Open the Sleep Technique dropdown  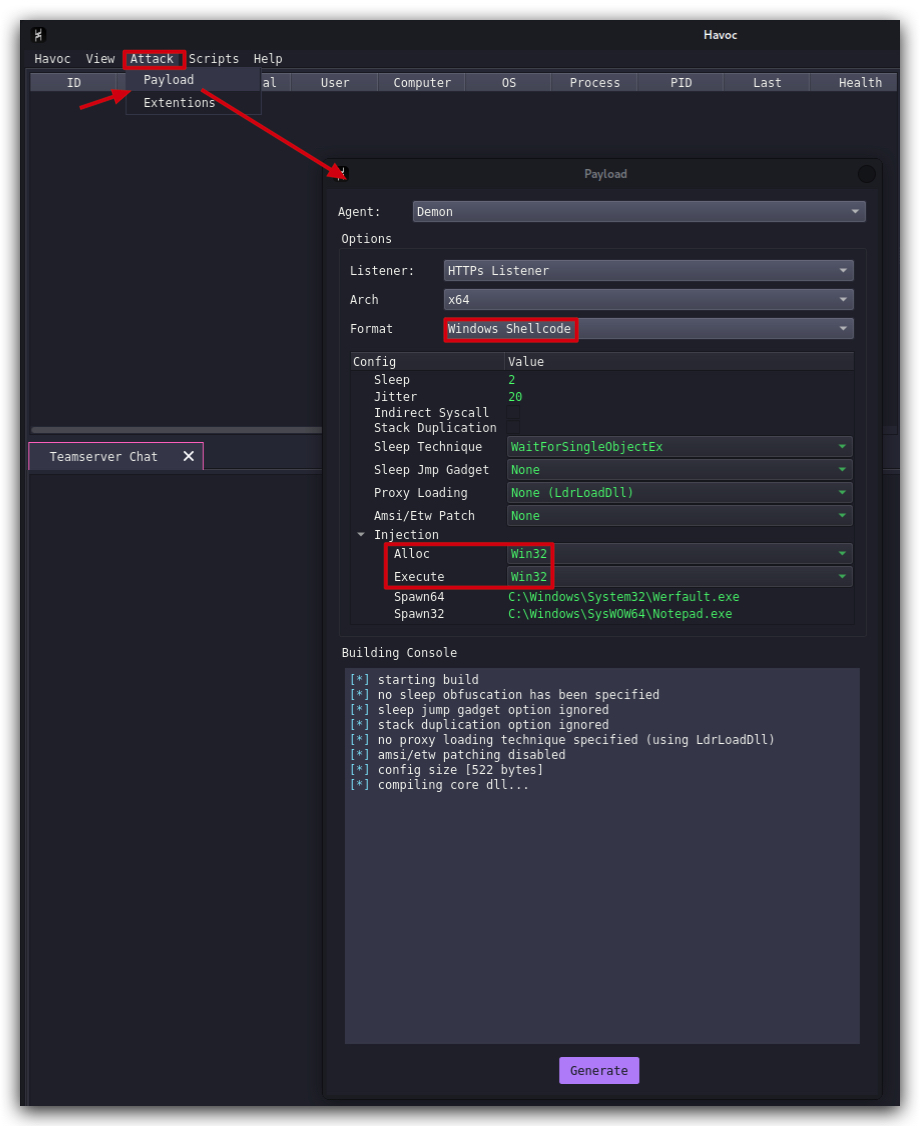point(679,447)
